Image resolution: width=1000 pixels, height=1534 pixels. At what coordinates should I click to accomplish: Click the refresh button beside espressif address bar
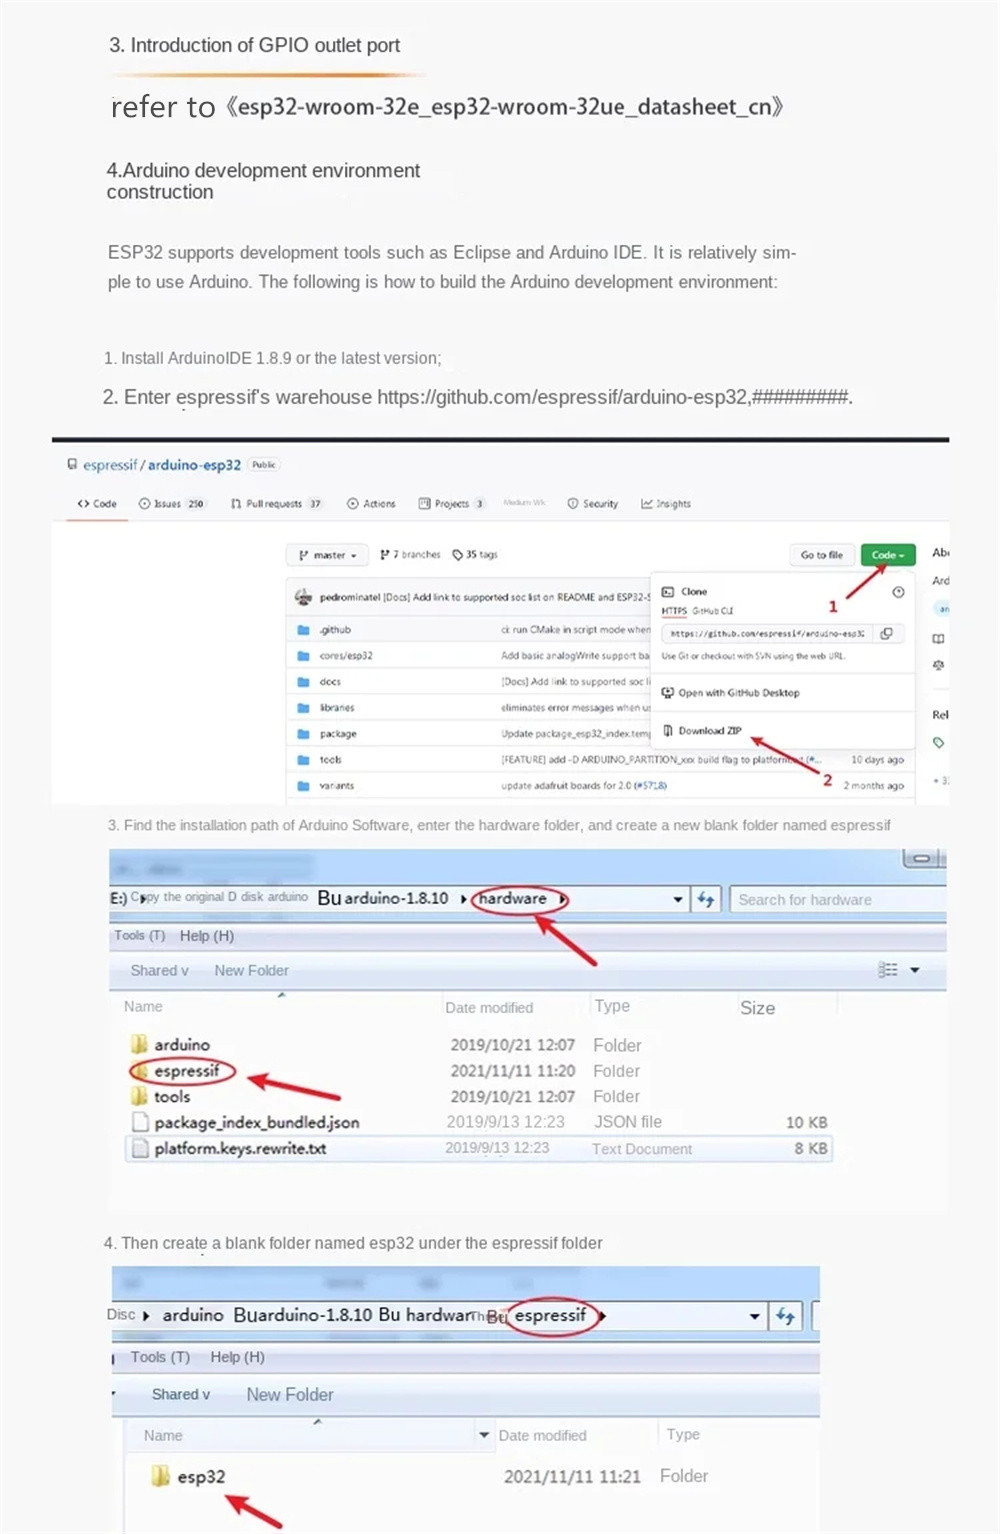(x=785, y=1316)
